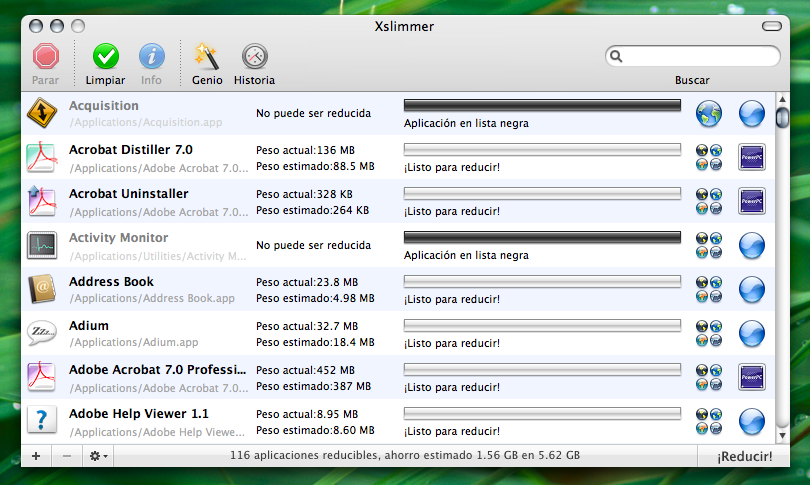
Task: Click 'Peso estimado:18.4 MB' text
Action: coord(315,342)
